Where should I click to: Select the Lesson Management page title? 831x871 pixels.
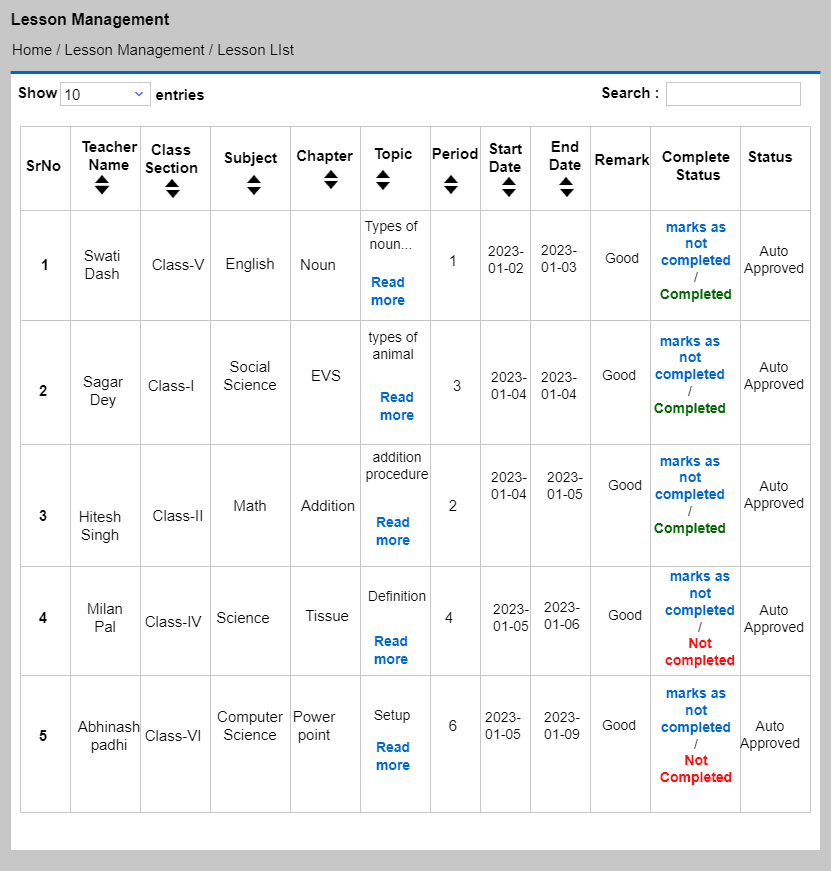[90, 19]
